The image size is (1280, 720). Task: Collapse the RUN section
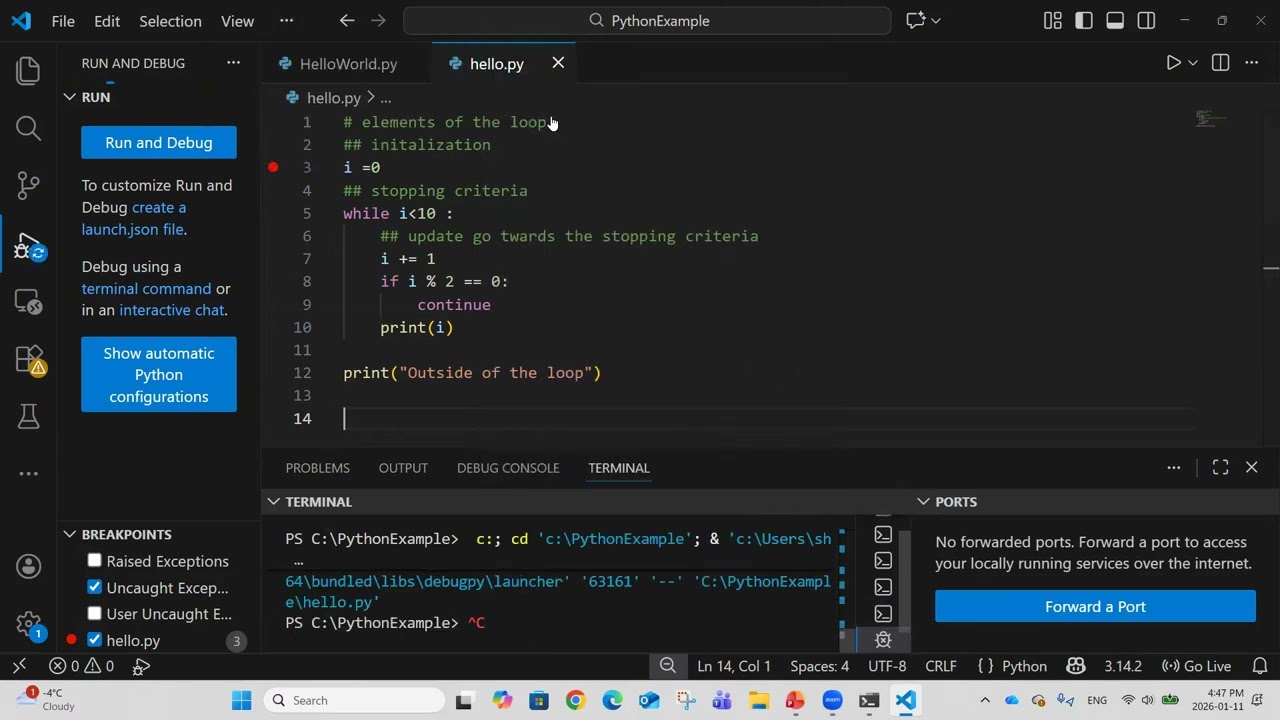click(70, 97)
